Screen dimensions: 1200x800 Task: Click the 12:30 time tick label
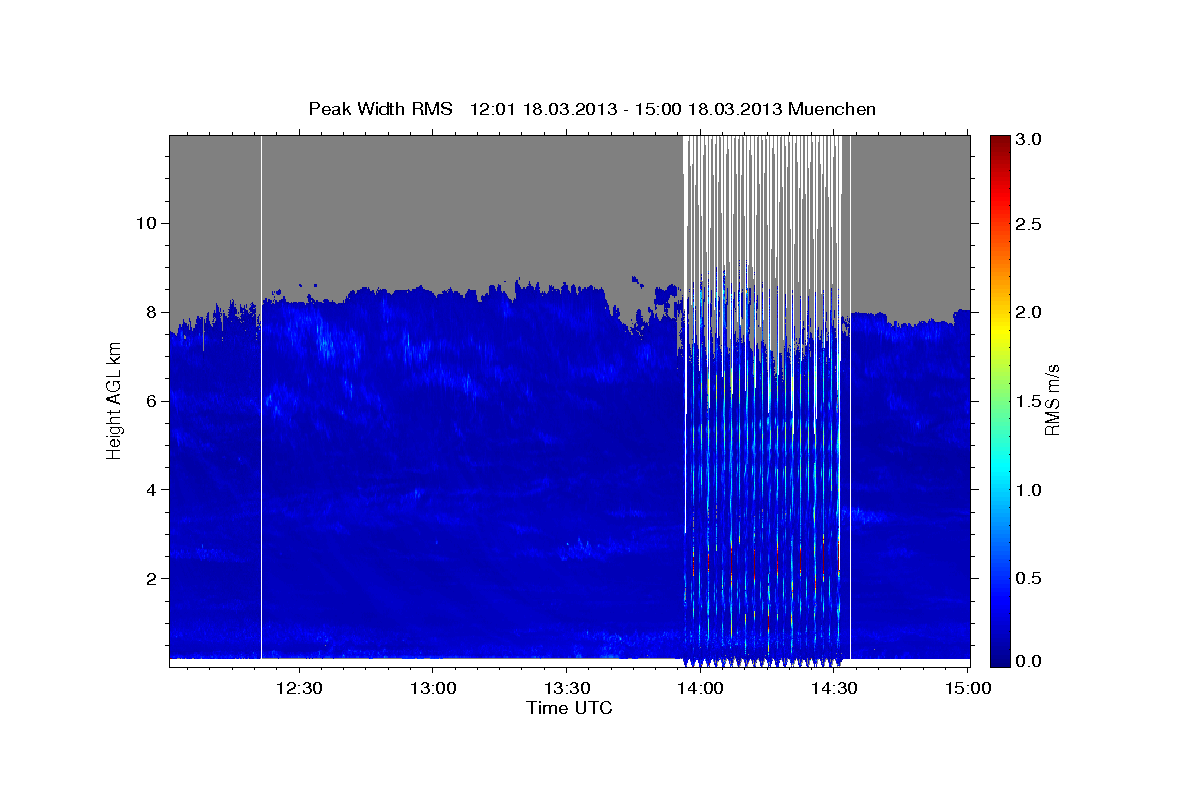298,688
